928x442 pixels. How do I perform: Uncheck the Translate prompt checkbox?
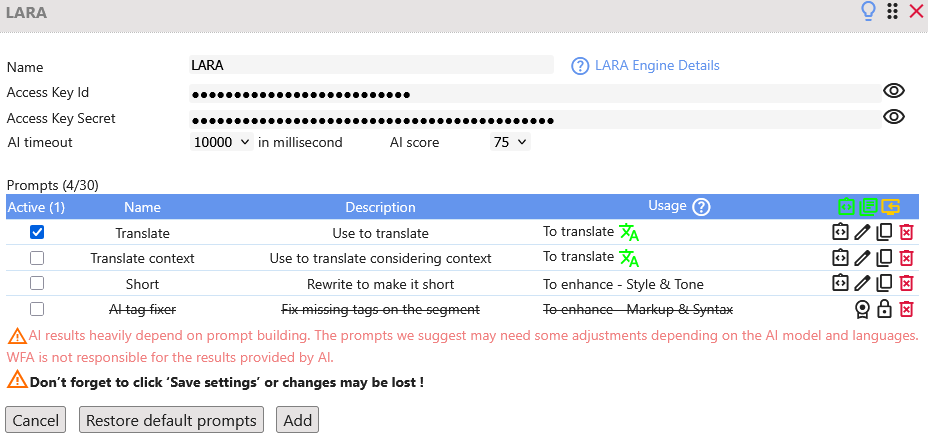point(37,233)
